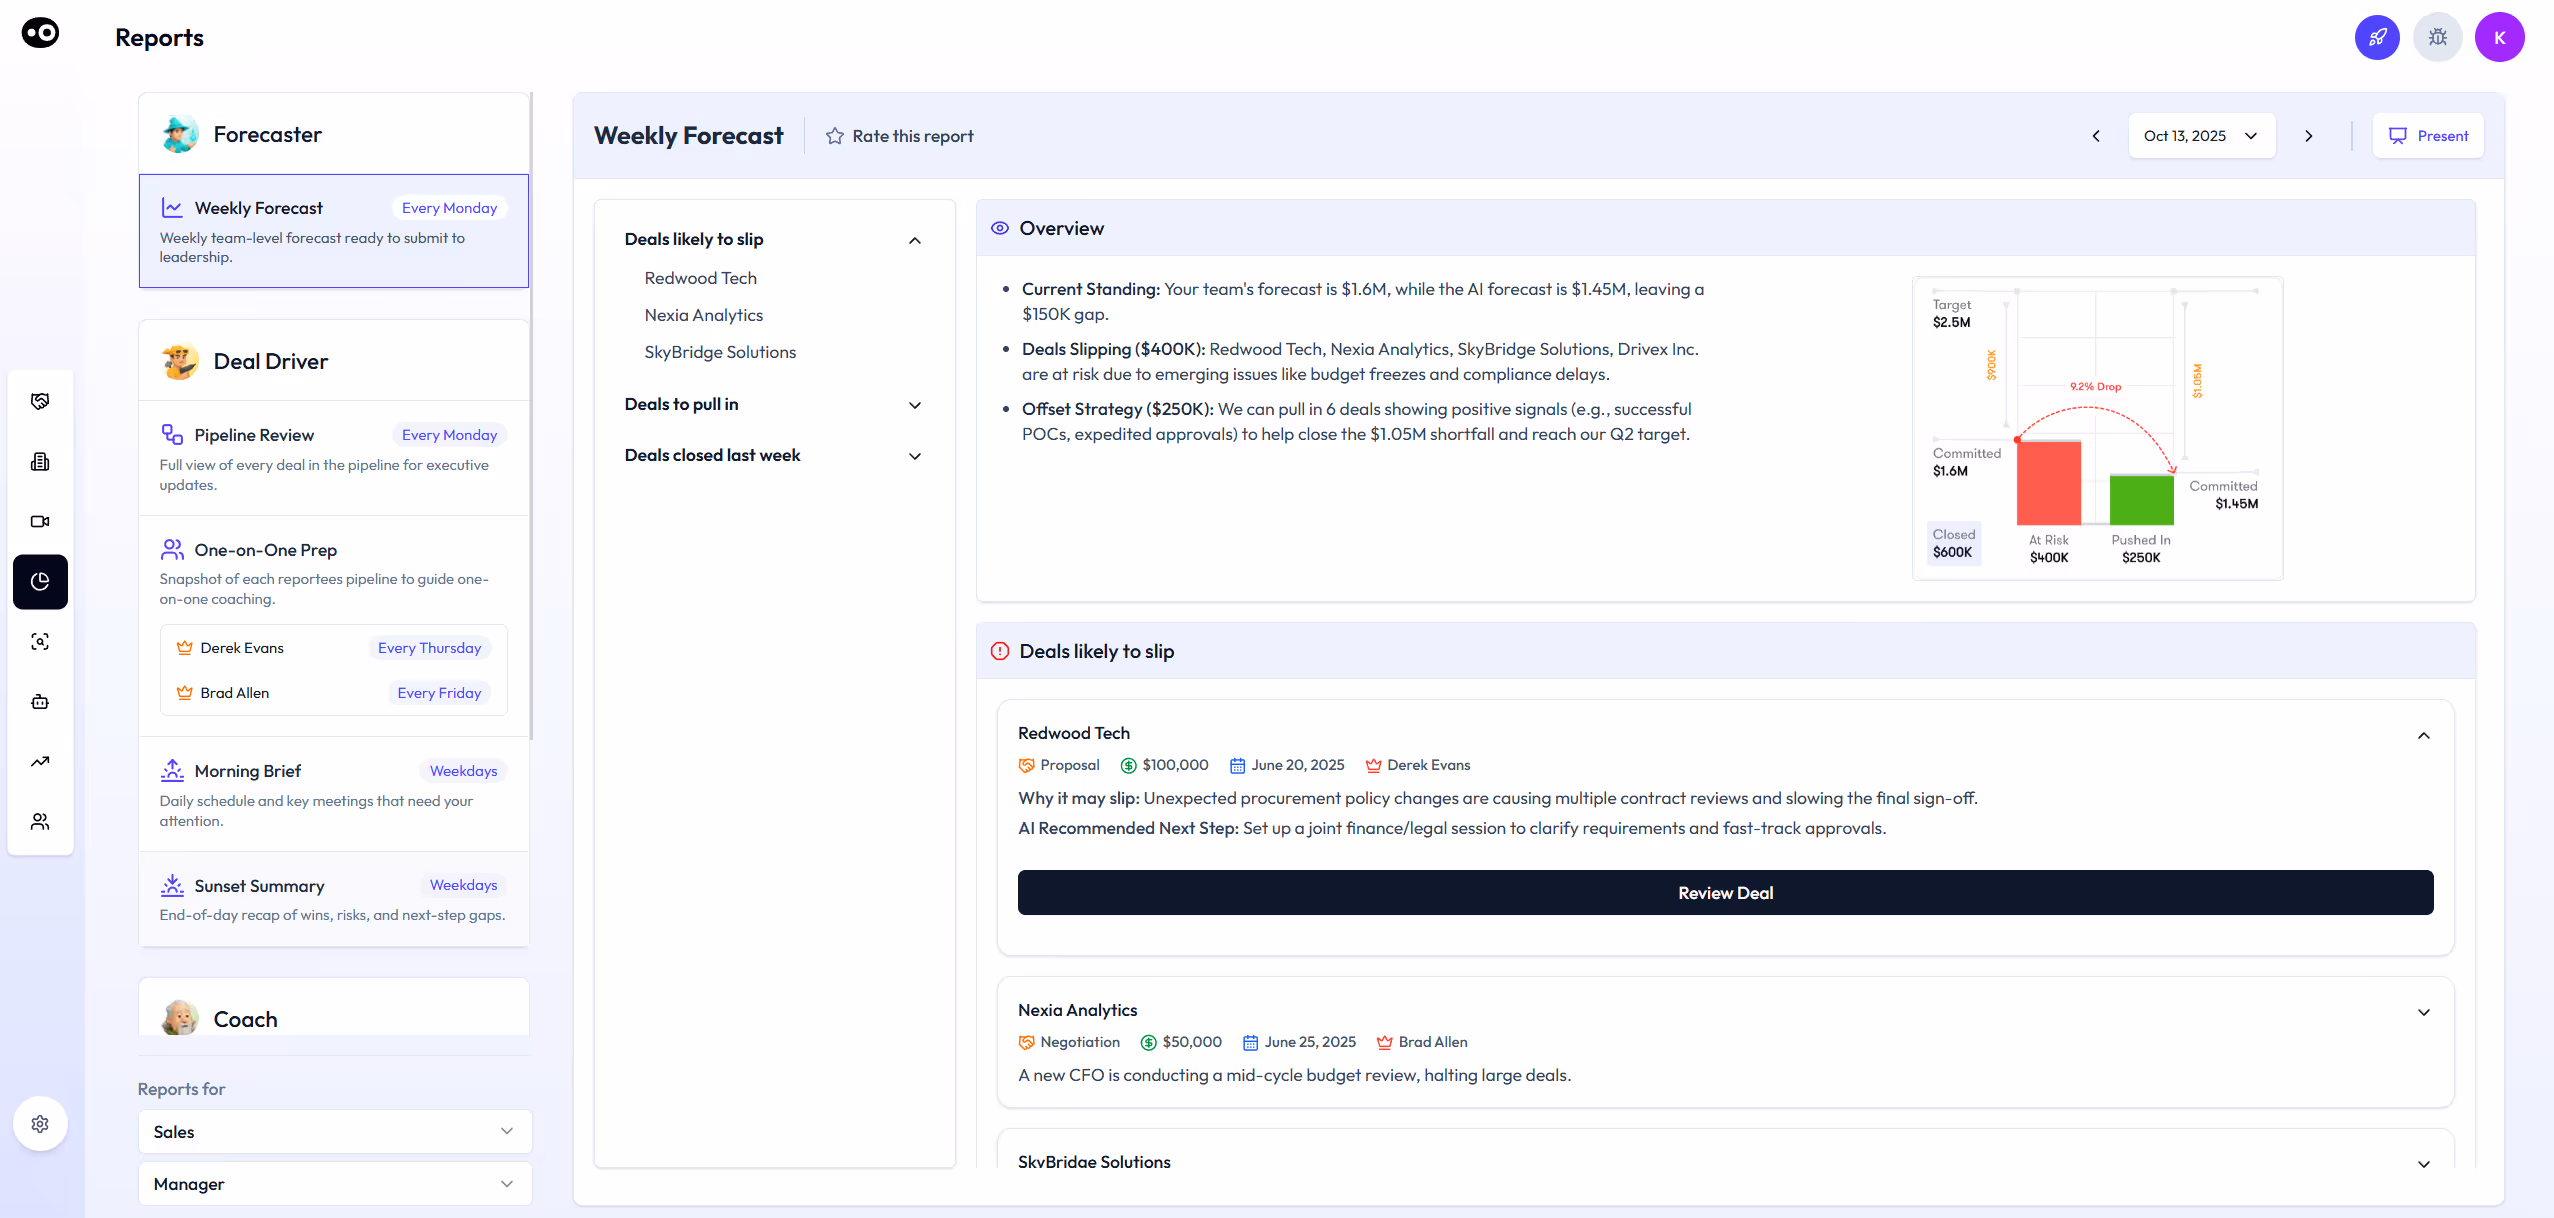This screenshot has height=1218, width=2554.
Task: Click the bug report icon in top bar
Action: coord(2437,36)
